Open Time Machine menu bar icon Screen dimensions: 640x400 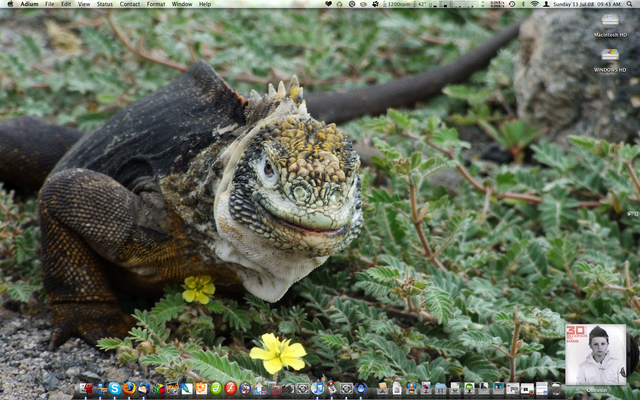[512, 4]
